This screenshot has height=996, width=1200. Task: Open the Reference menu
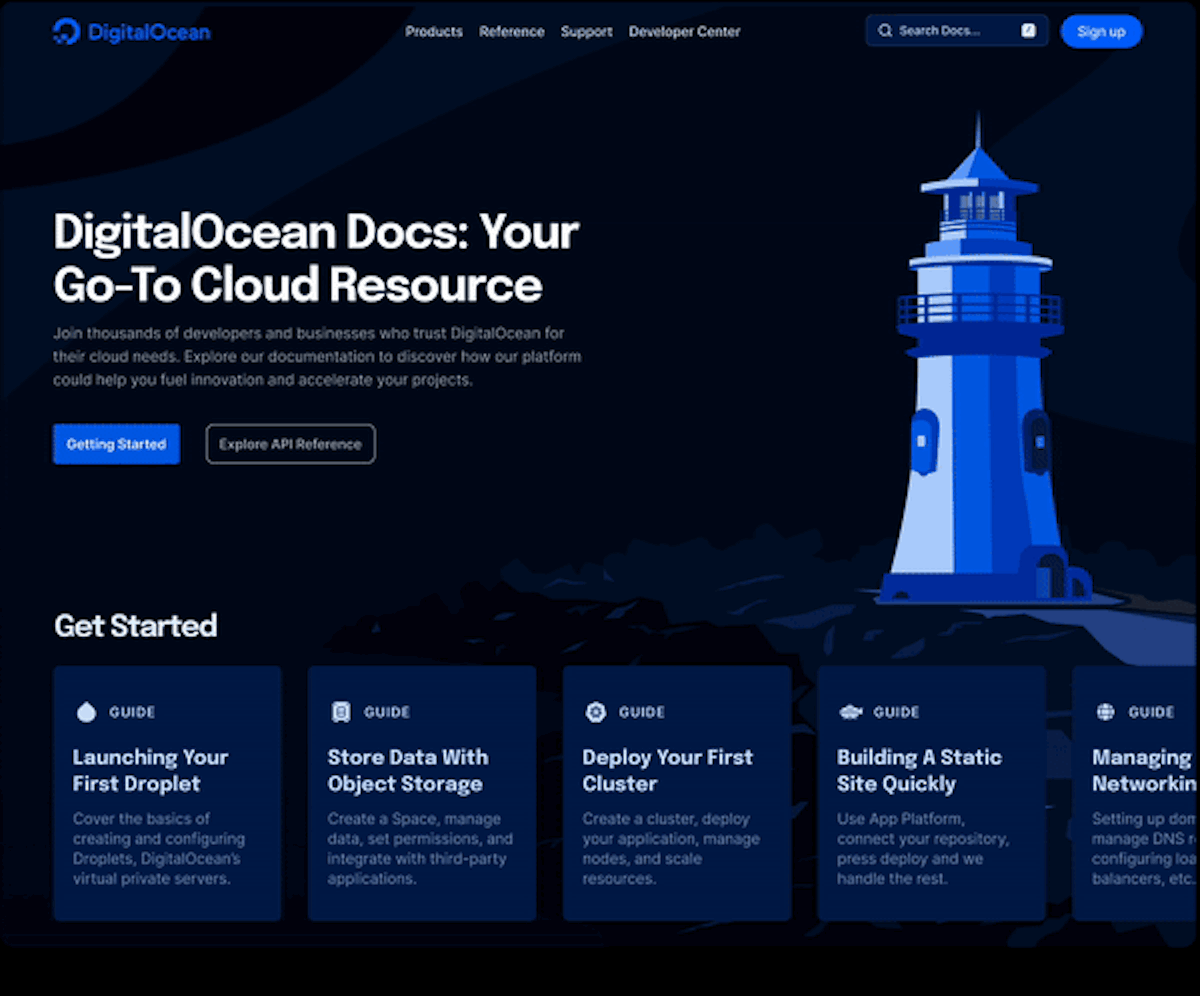click(512, 31)
